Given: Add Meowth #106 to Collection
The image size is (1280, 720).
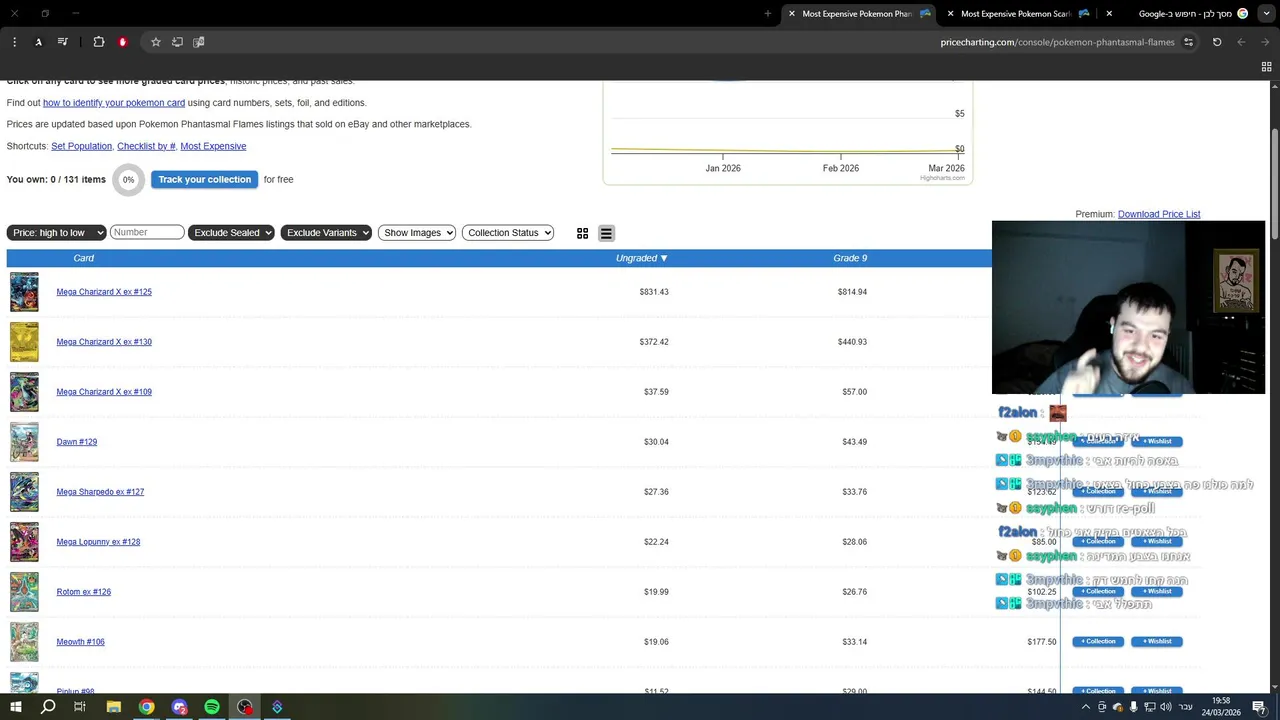Looking at the screenshot, I should 1098,641.
